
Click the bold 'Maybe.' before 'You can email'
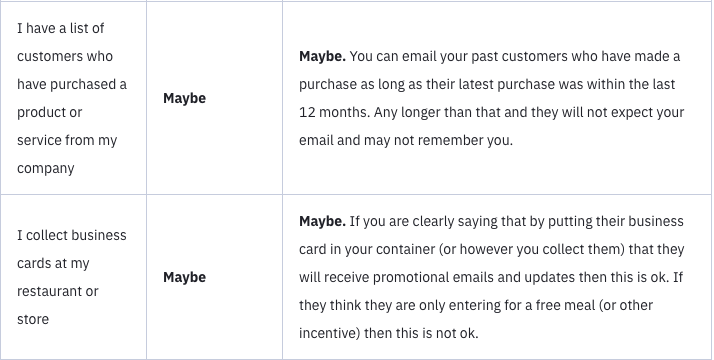(x=322, y=56)
